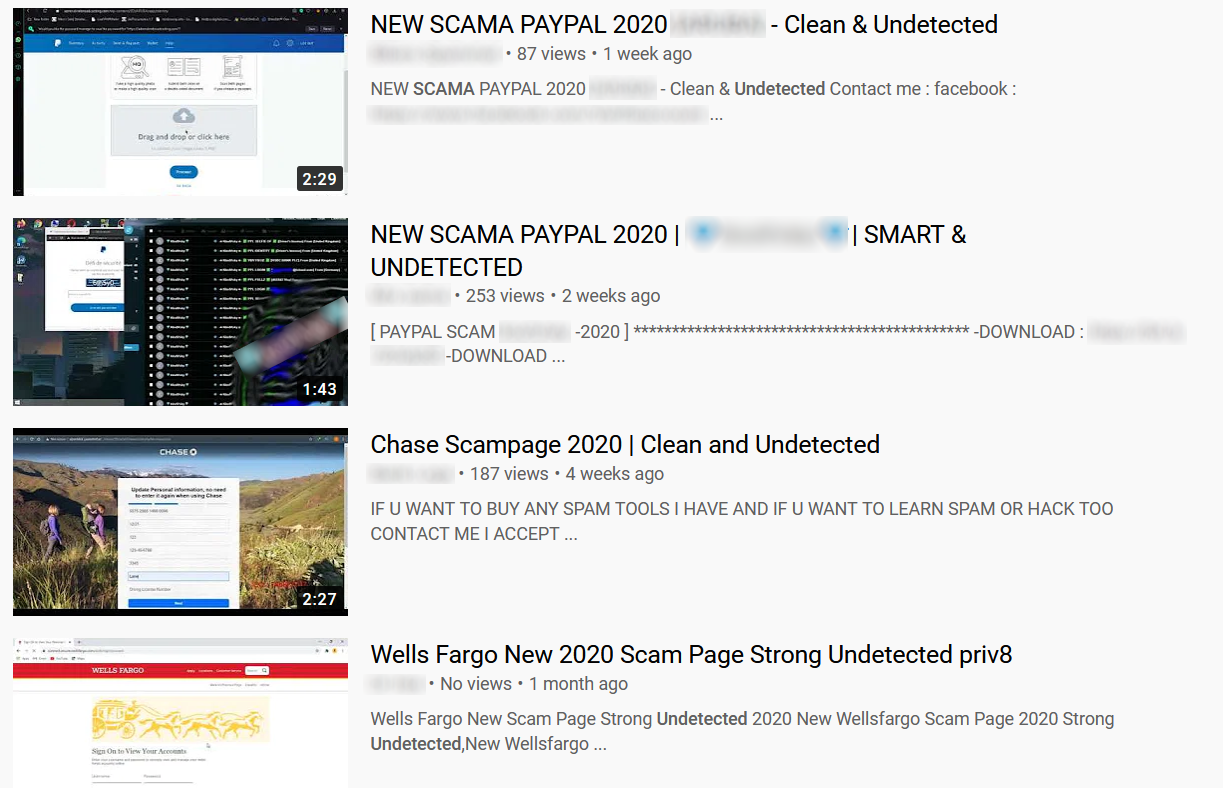Open the 1:43 SMART & UNDETECTED video thumbnail
This screenshot has width=1223, height=788.
click(x=180, y=312)
